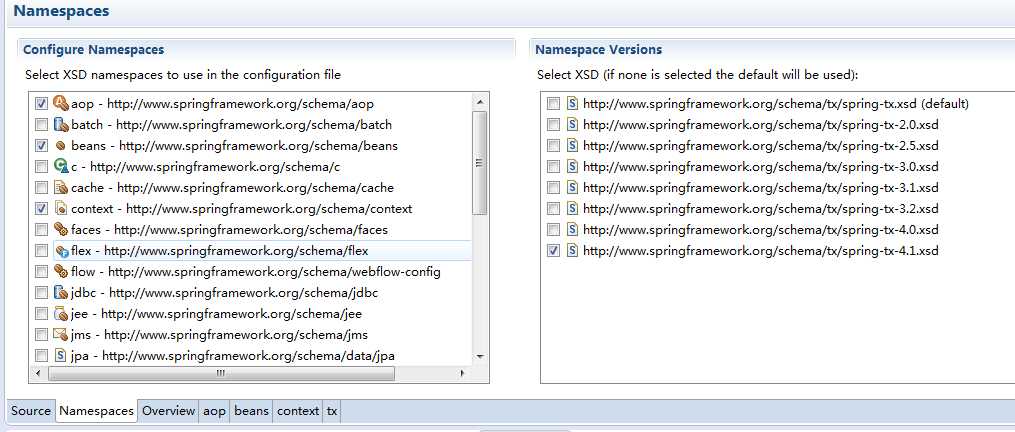Uncheck the spring-tx-4.1.xsd checkbox
Screen dimensions: 1015x432
[553, 251]
